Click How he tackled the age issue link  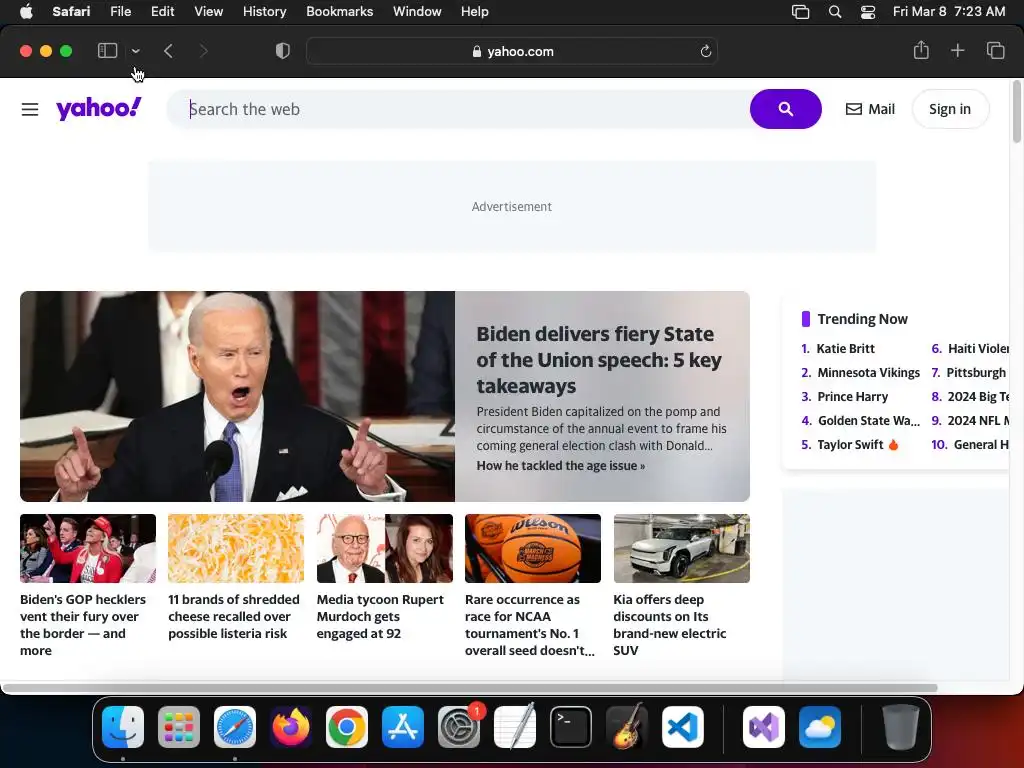[561, 466]
